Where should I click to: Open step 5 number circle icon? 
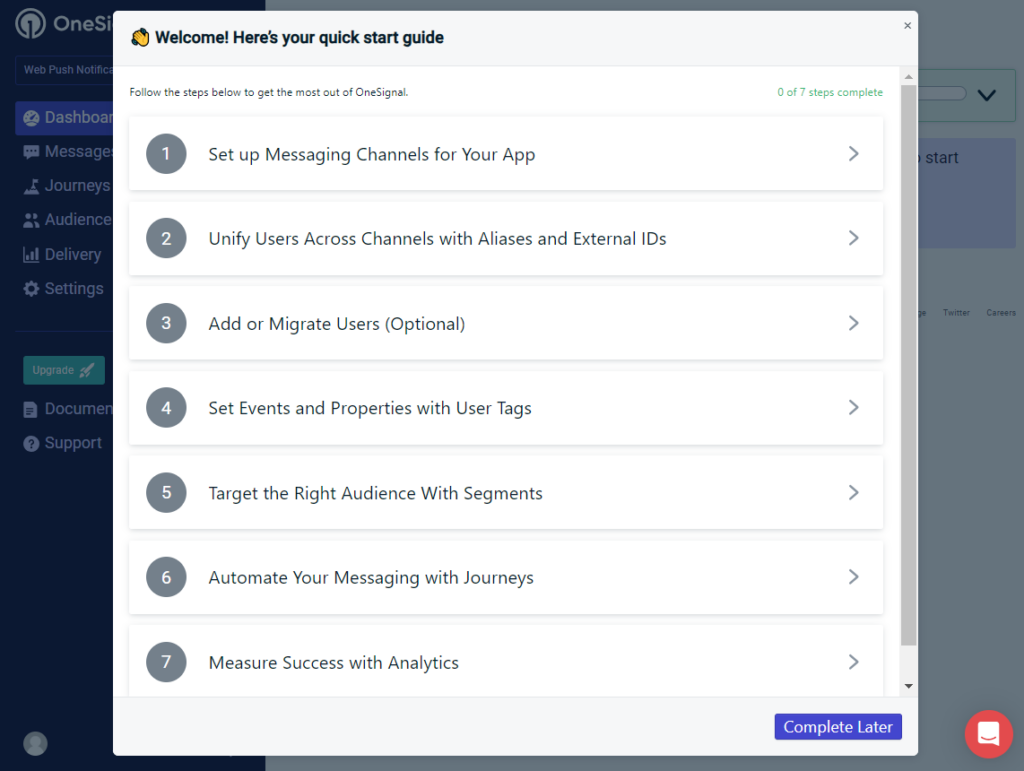166,492
